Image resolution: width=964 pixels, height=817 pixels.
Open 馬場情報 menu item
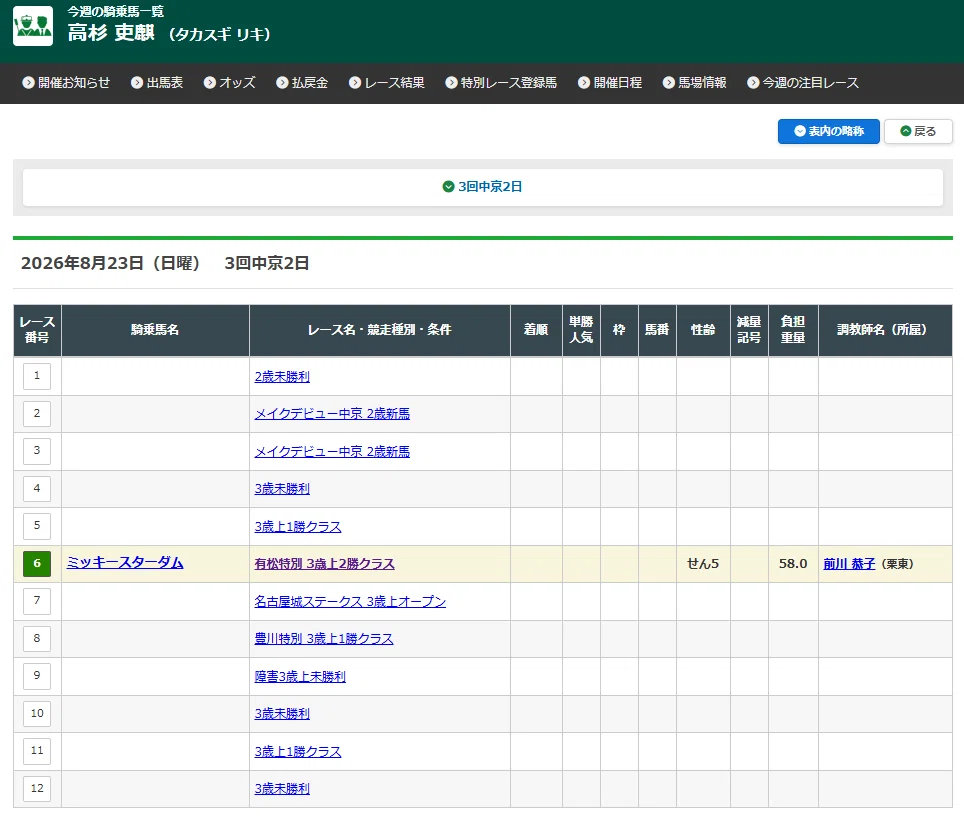694,82
